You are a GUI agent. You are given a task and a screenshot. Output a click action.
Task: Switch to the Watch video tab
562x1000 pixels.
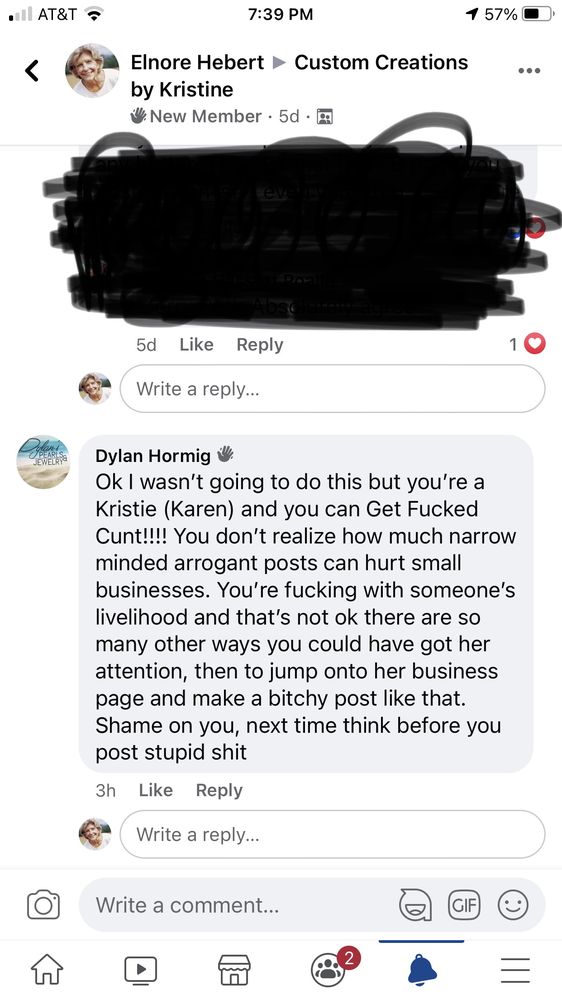tap(141, 970)
